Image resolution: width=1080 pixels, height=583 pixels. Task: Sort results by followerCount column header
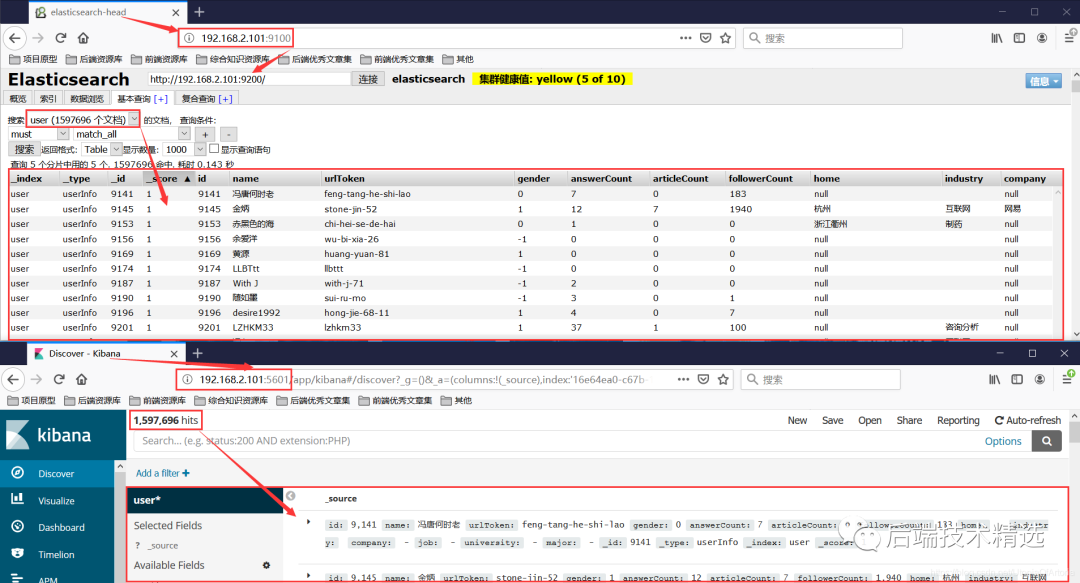pos(760,178)
